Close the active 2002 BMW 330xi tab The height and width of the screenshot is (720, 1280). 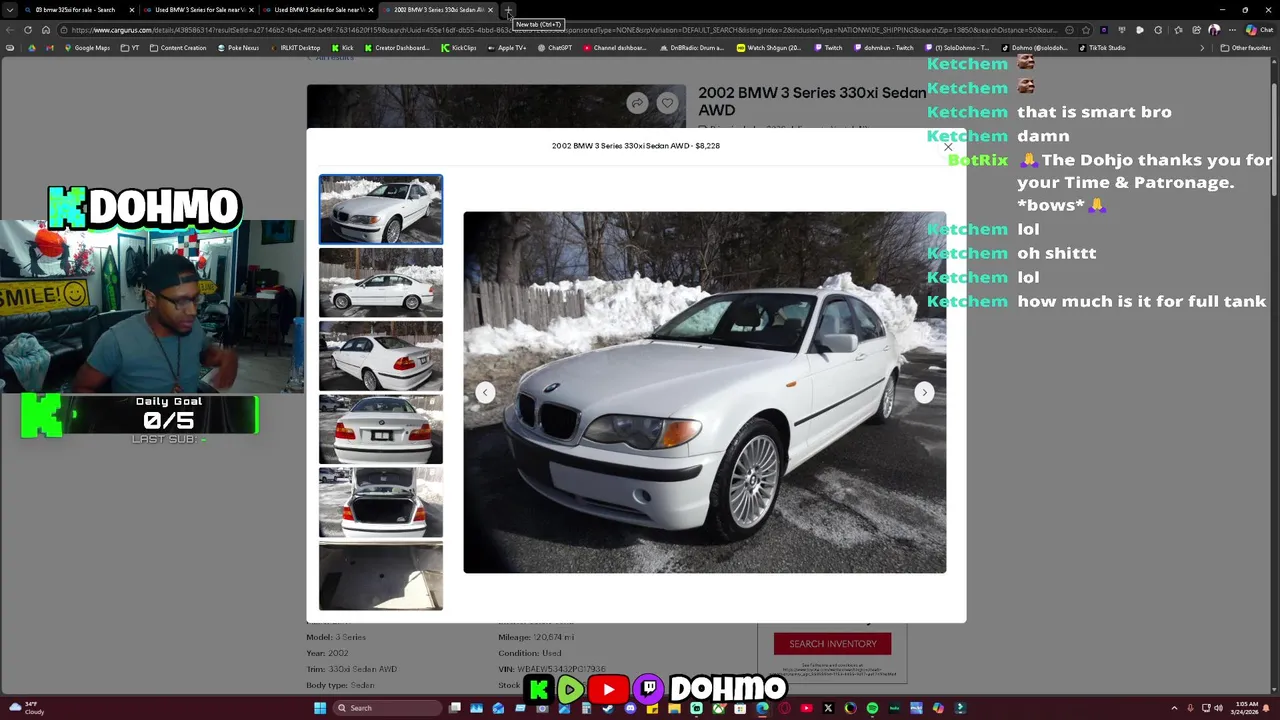tap(490, 10)
